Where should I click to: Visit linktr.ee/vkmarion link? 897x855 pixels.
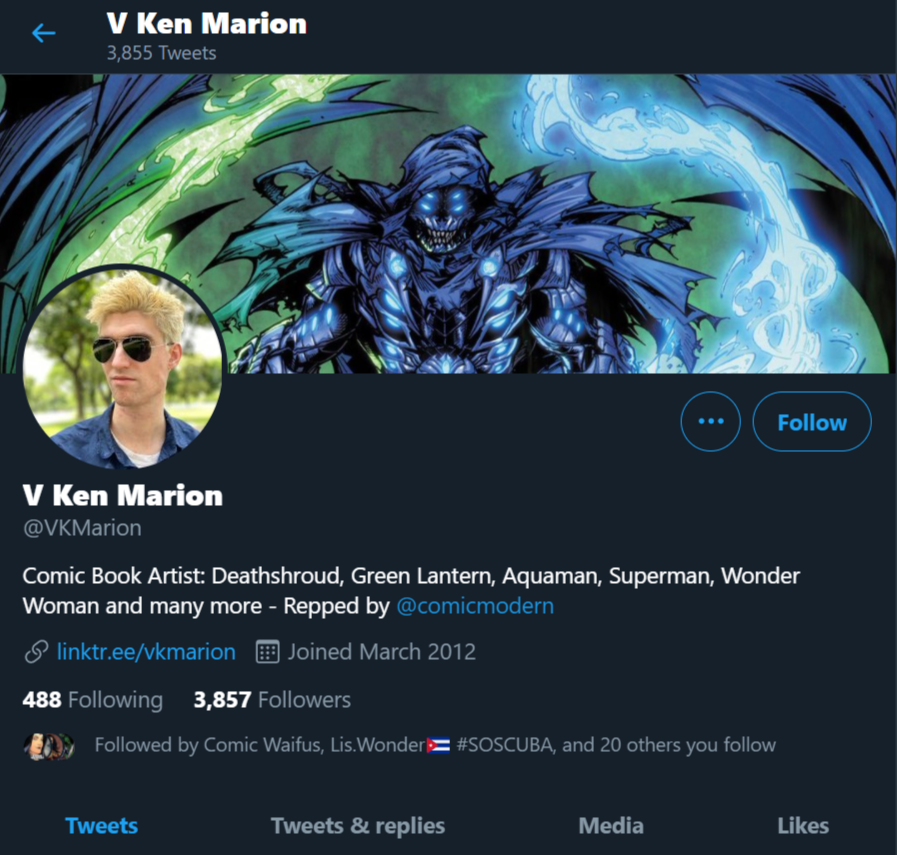tap(146, 651)
